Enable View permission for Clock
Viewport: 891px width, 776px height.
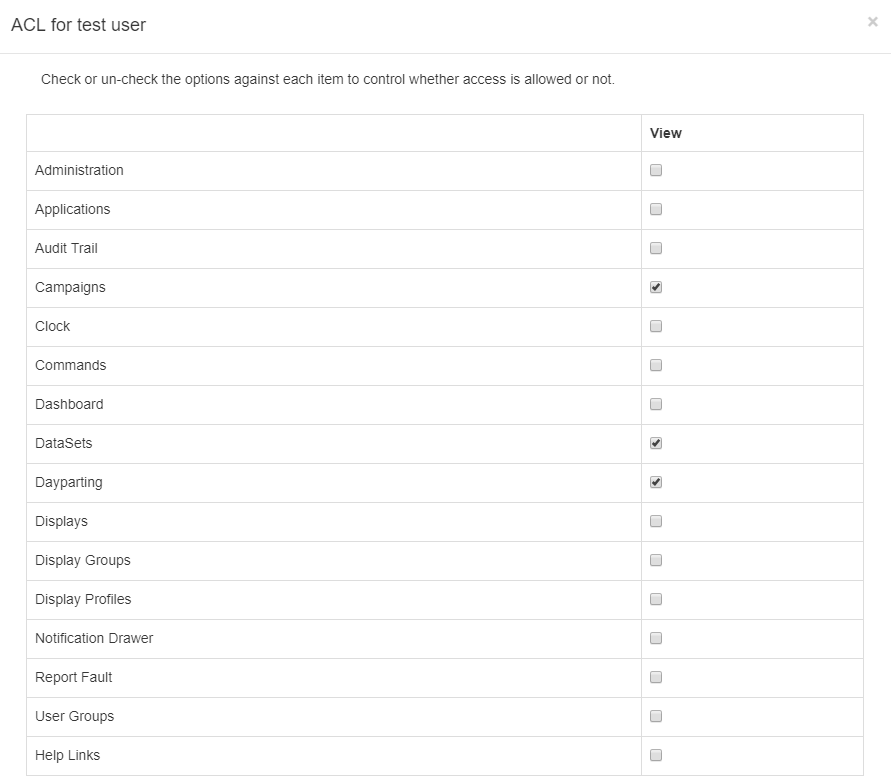pos(656,326)
